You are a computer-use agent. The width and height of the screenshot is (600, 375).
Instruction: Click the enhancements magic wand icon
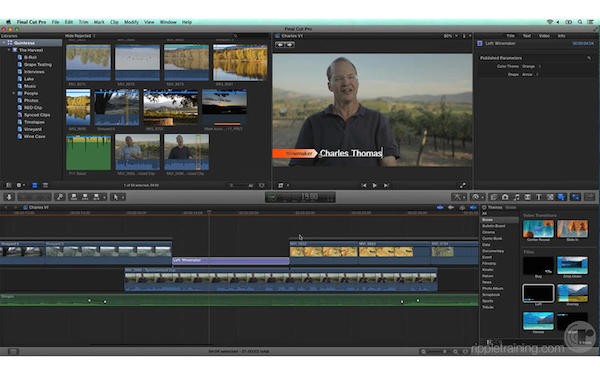[457, 197]
